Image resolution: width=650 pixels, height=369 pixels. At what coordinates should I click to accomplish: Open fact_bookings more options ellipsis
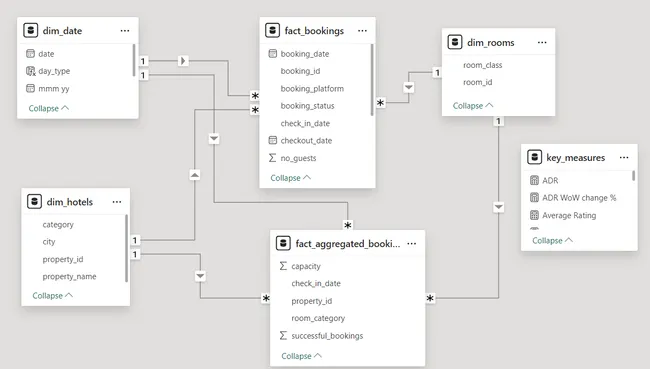(362, 31)
